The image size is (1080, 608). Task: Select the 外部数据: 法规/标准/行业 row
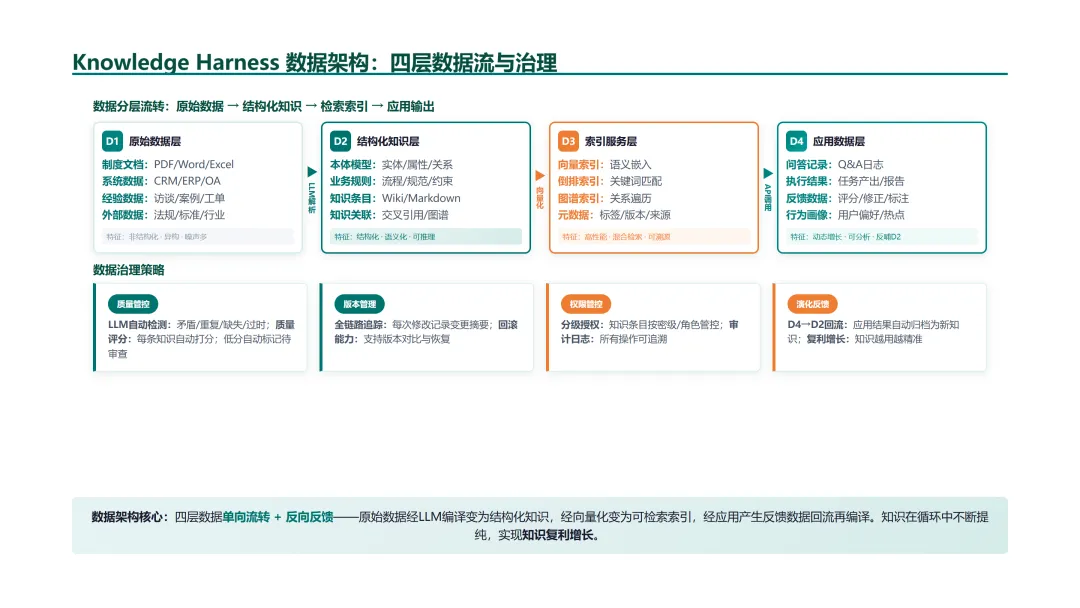click(x=164, y=215)
